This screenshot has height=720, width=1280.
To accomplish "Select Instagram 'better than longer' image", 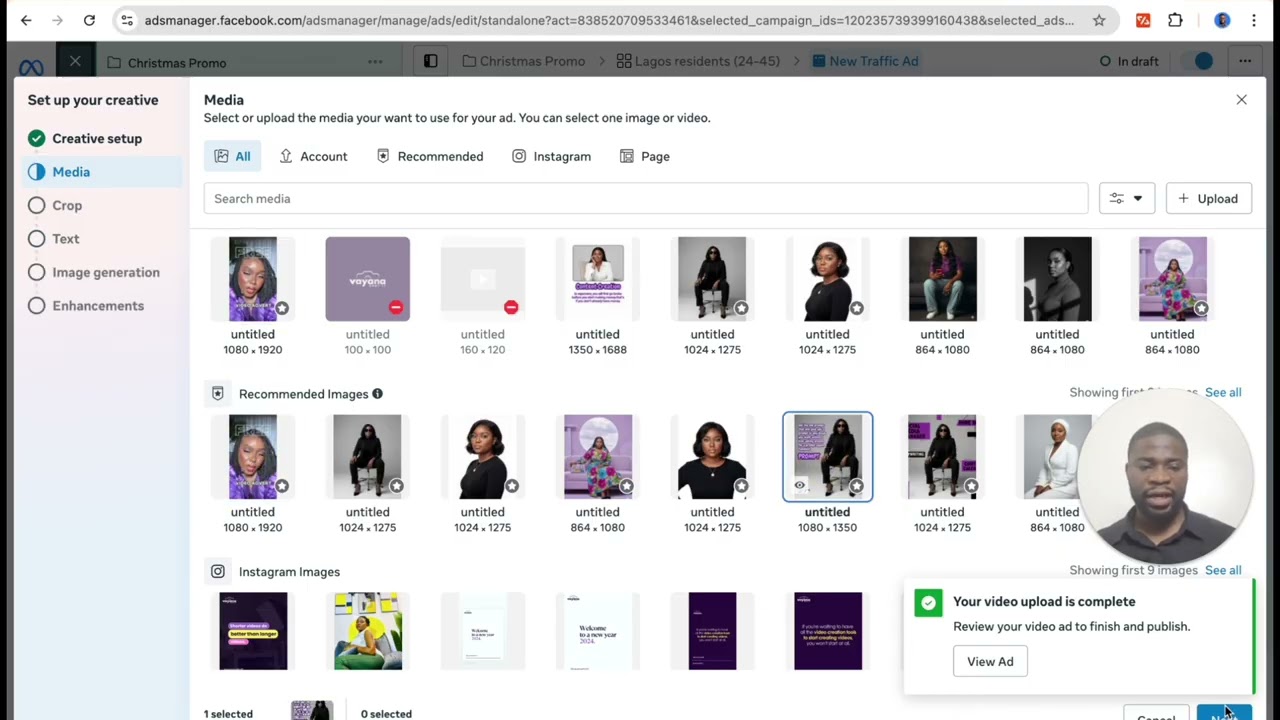I will (x=252, y=631).
